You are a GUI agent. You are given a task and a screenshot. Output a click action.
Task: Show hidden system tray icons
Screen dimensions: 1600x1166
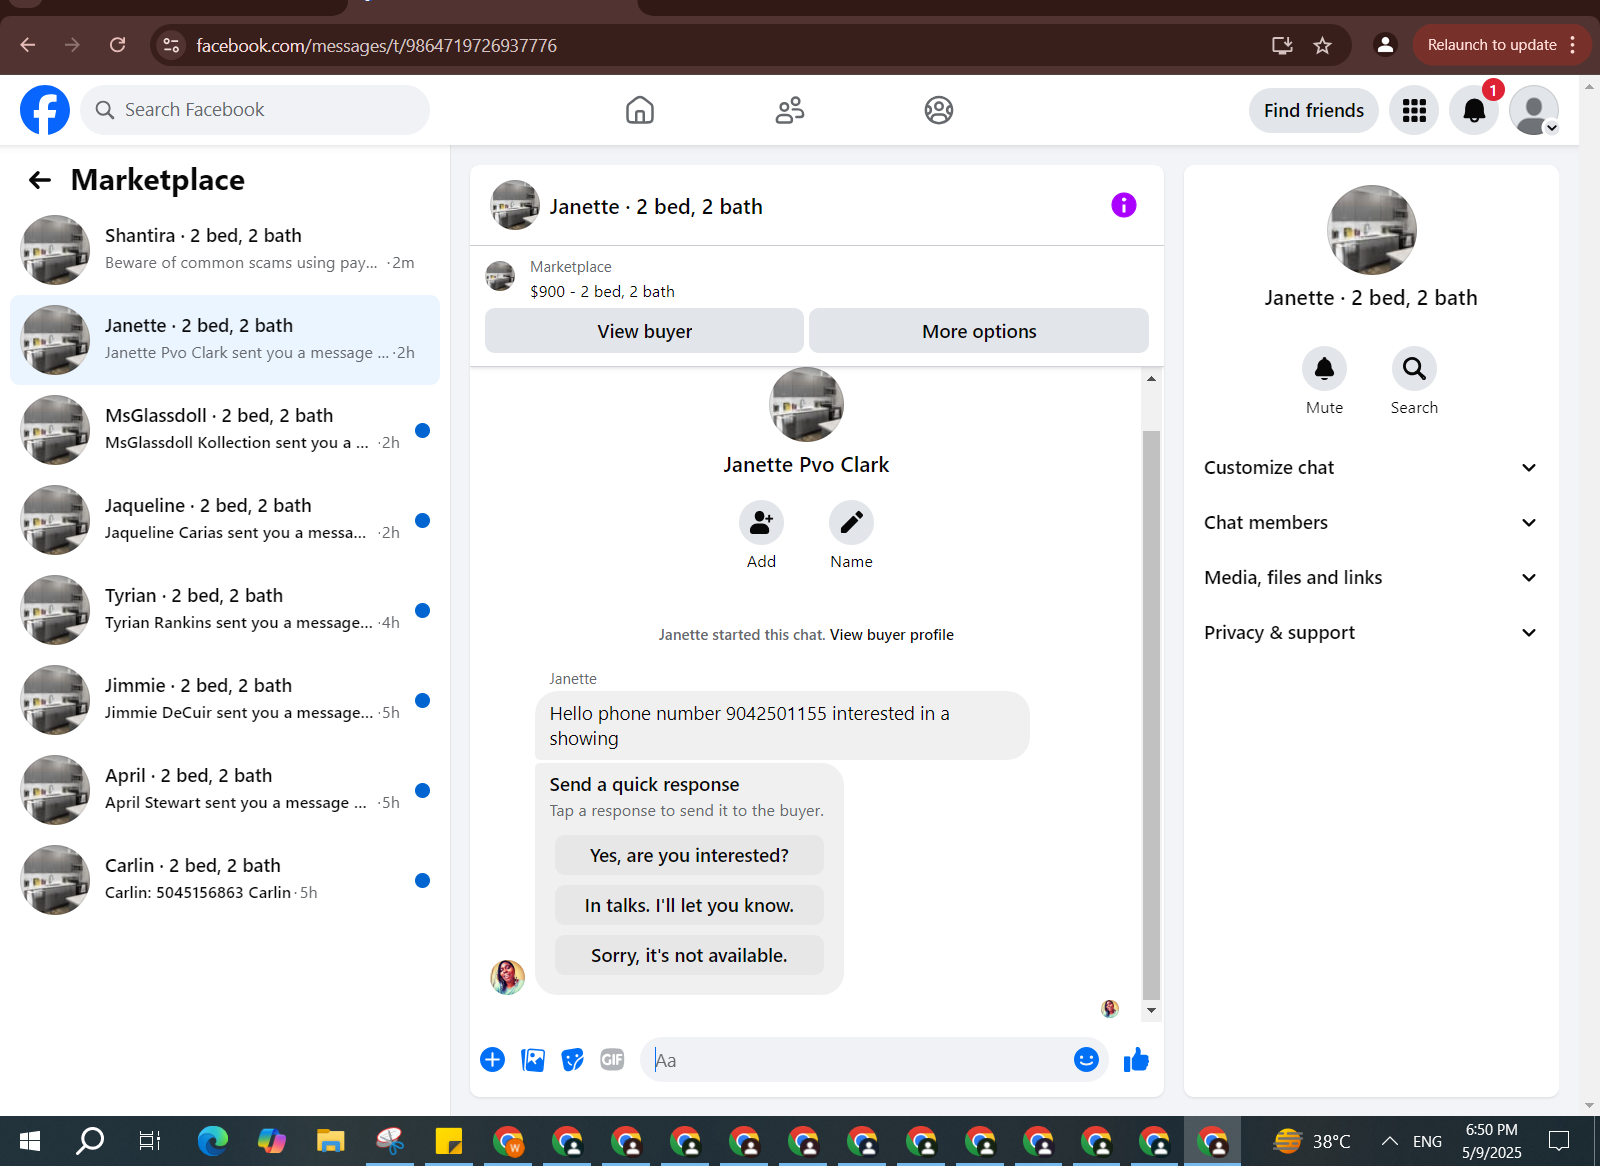tap(1389, 1141)
